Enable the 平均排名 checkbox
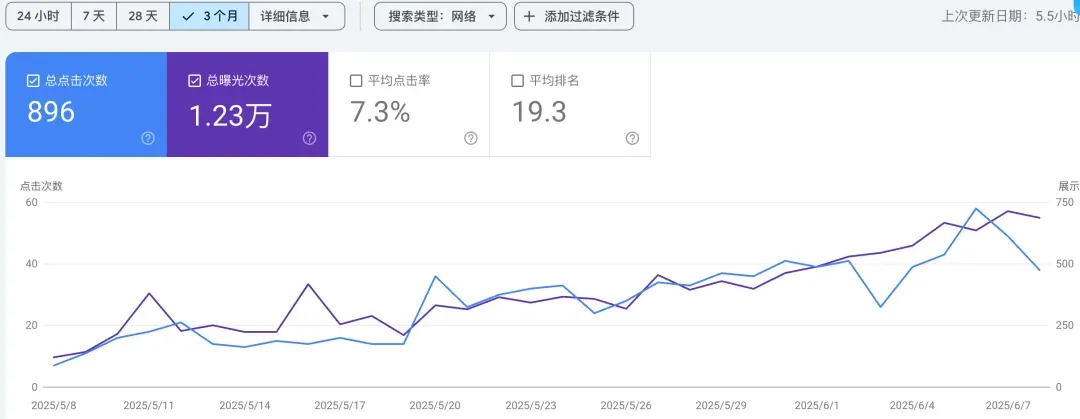Viewport: 1080px width, 419px height. click(517, 81)
